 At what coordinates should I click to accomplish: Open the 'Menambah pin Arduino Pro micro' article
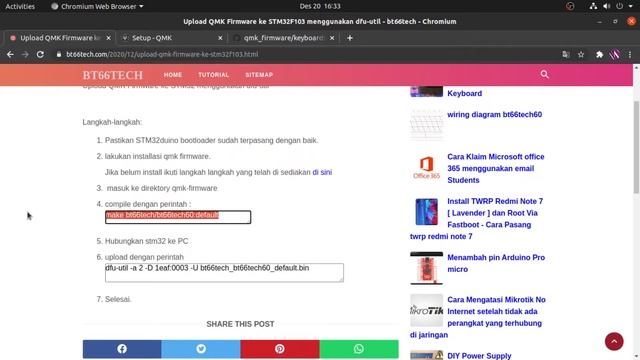496,263
